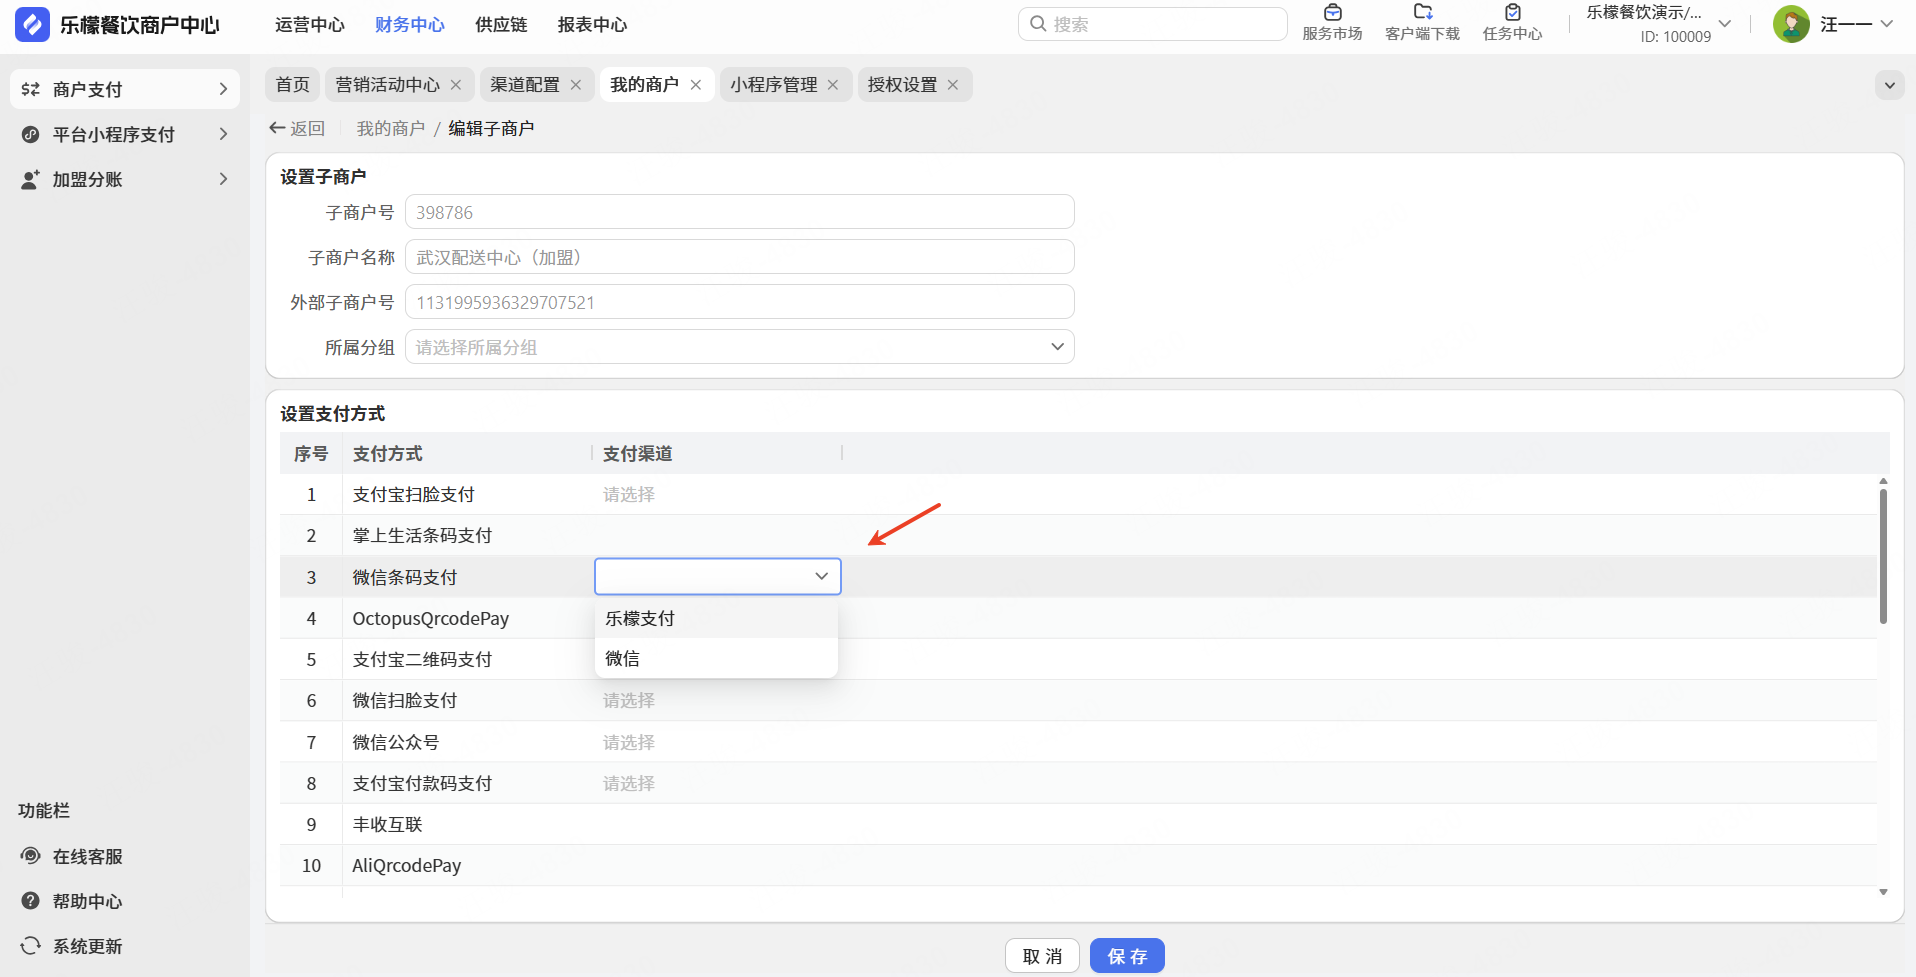This screenshot has width=1916, height=977.
Task: Click the scrollbar down arrow
Action: (x=1883, y=892)
